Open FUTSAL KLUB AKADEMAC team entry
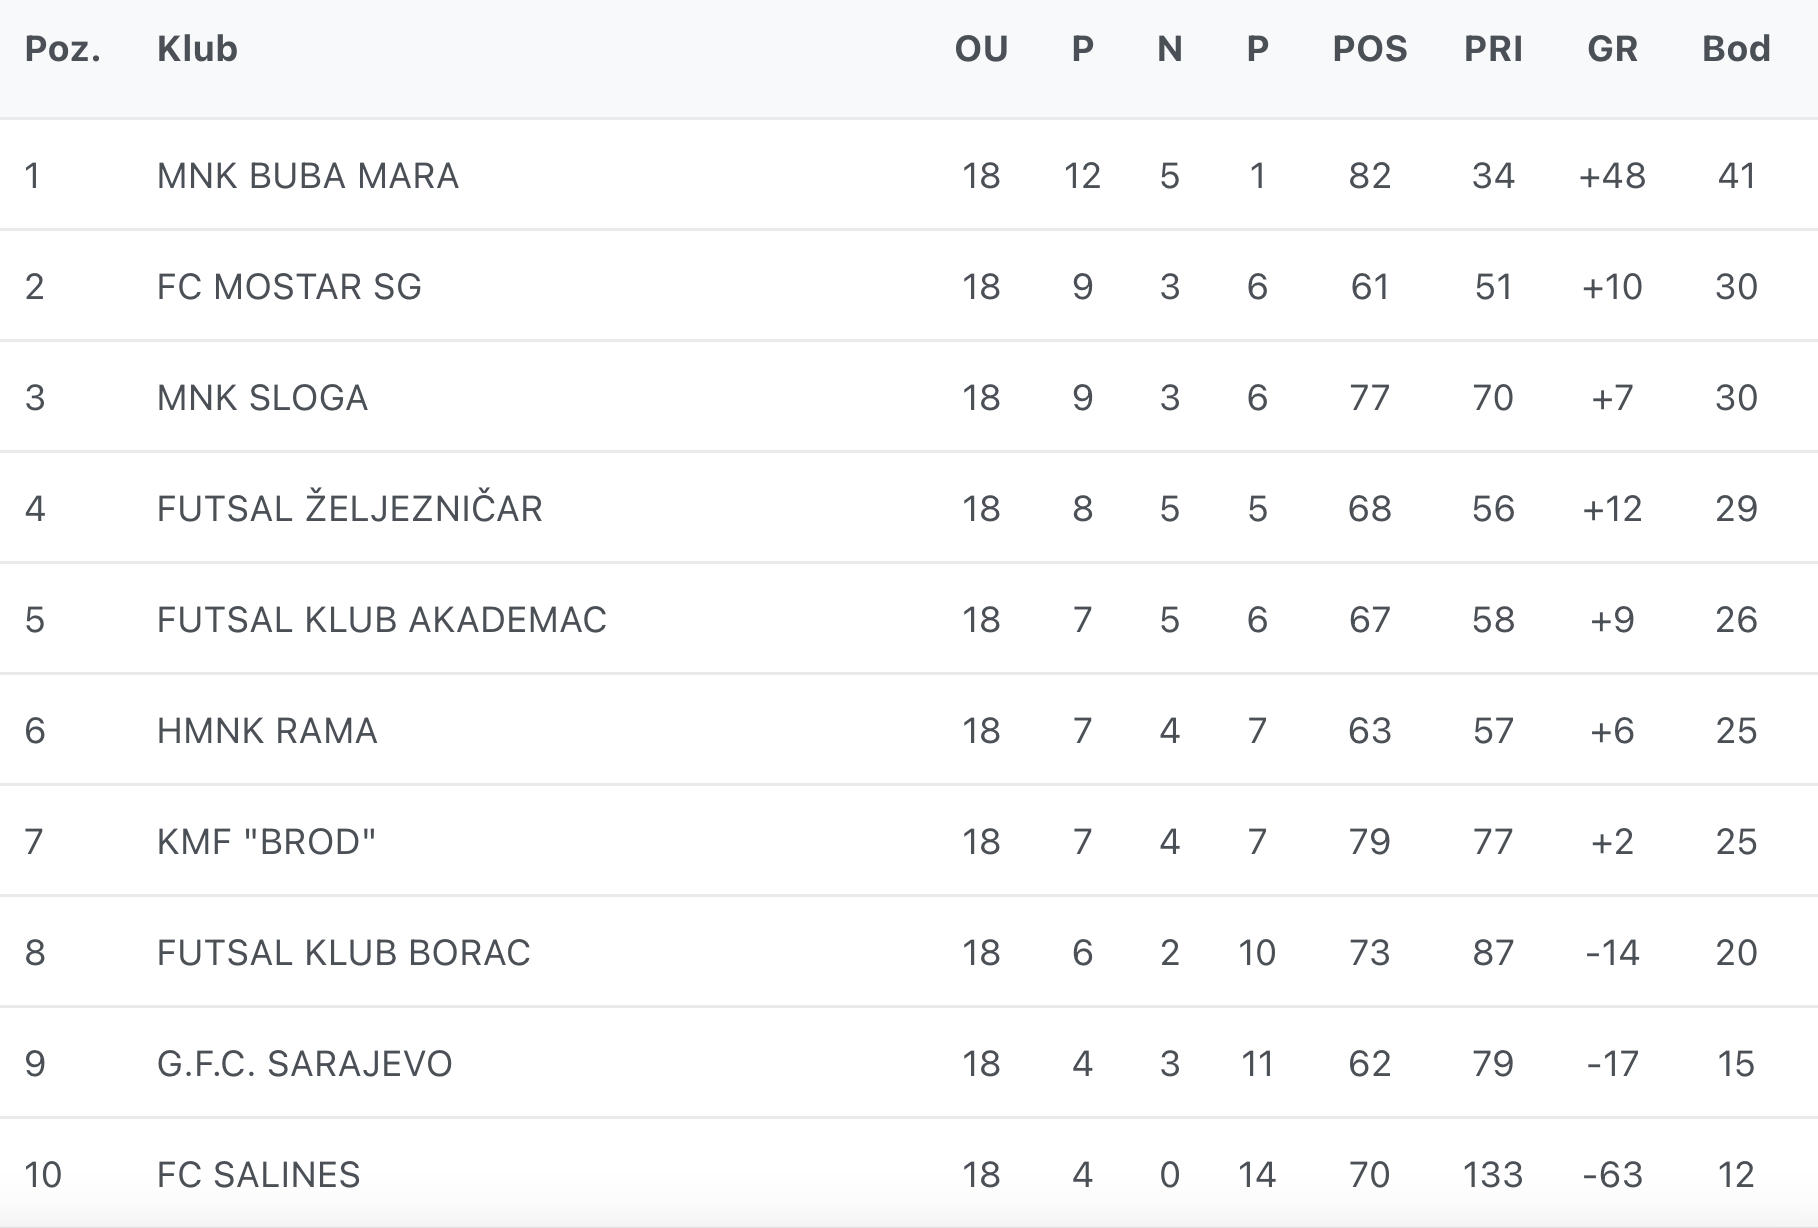Image resolution: width=1818 pixels, height=1228 pixels. 381,620
